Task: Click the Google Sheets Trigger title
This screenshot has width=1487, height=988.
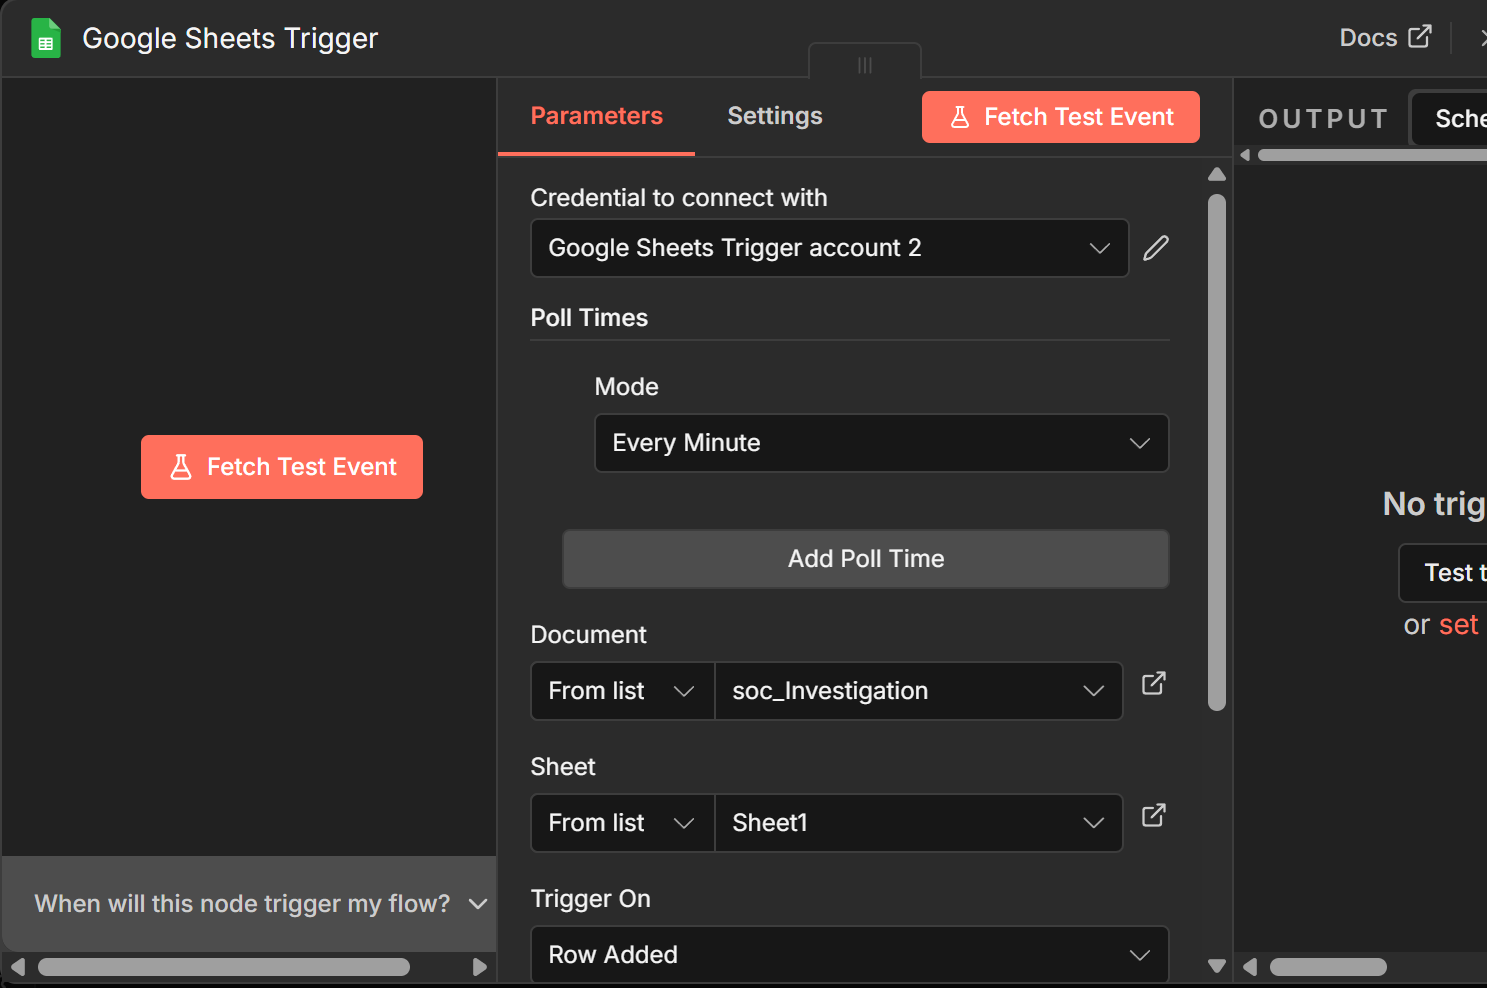Action: [x=230, y=38]
